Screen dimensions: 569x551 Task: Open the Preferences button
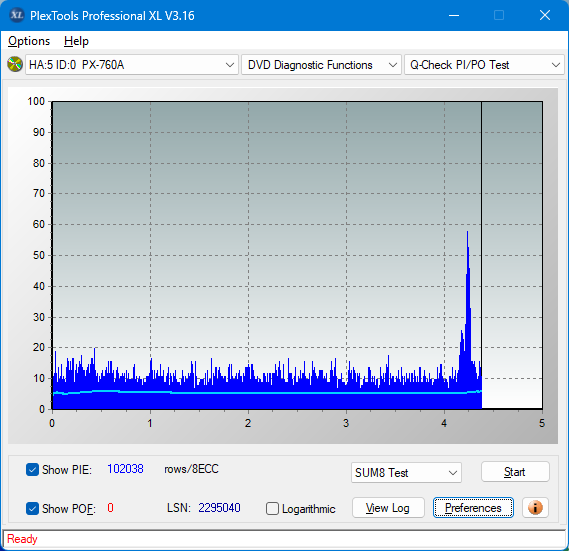click(x=473, y=507)
